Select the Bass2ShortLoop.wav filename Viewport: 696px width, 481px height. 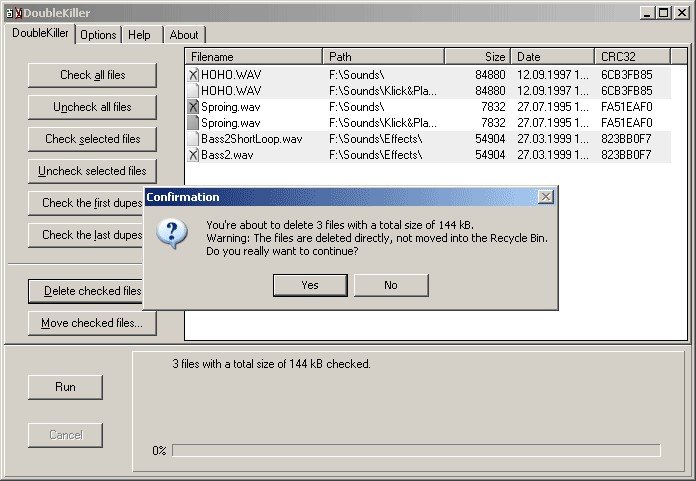252,139
